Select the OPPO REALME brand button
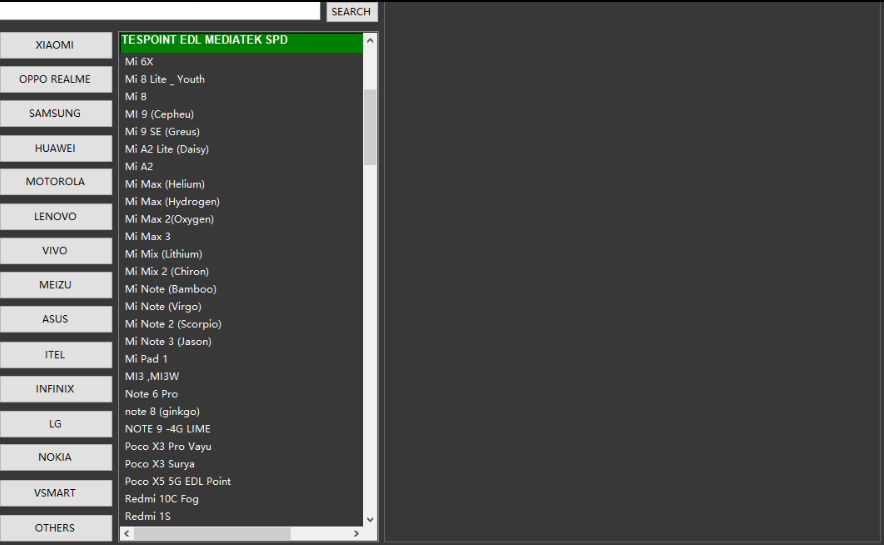This screenshot has width=884, height=545. (x=55, y=79)
